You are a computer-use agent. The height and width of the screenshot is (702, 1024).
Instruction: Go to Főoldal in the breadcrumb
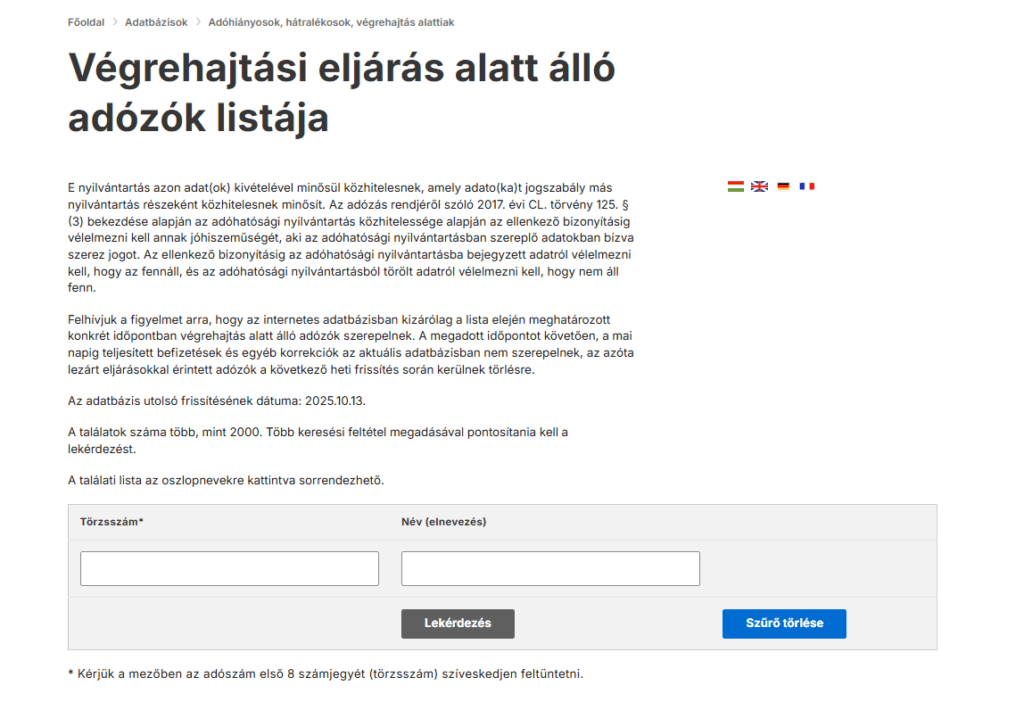(x=86, y=22)
